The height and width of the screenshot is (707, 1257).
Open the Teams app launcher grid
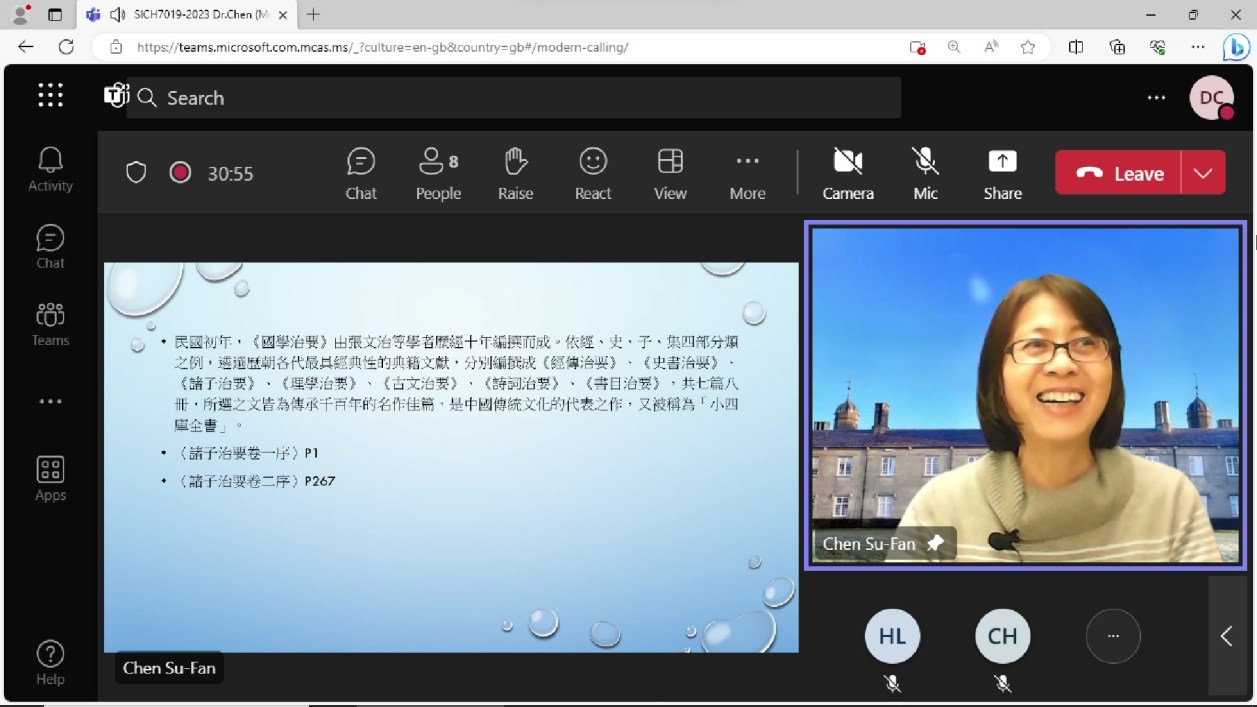point(50,95)
